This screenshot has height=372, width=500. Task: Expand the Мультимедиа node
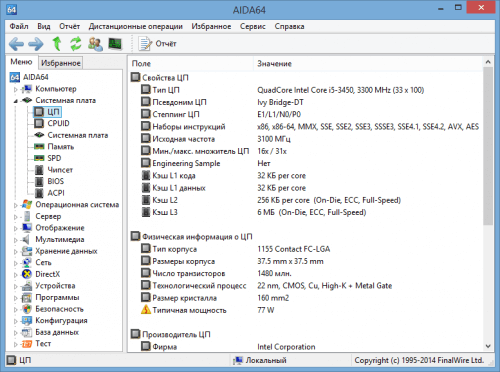click(x=16, y=240)
